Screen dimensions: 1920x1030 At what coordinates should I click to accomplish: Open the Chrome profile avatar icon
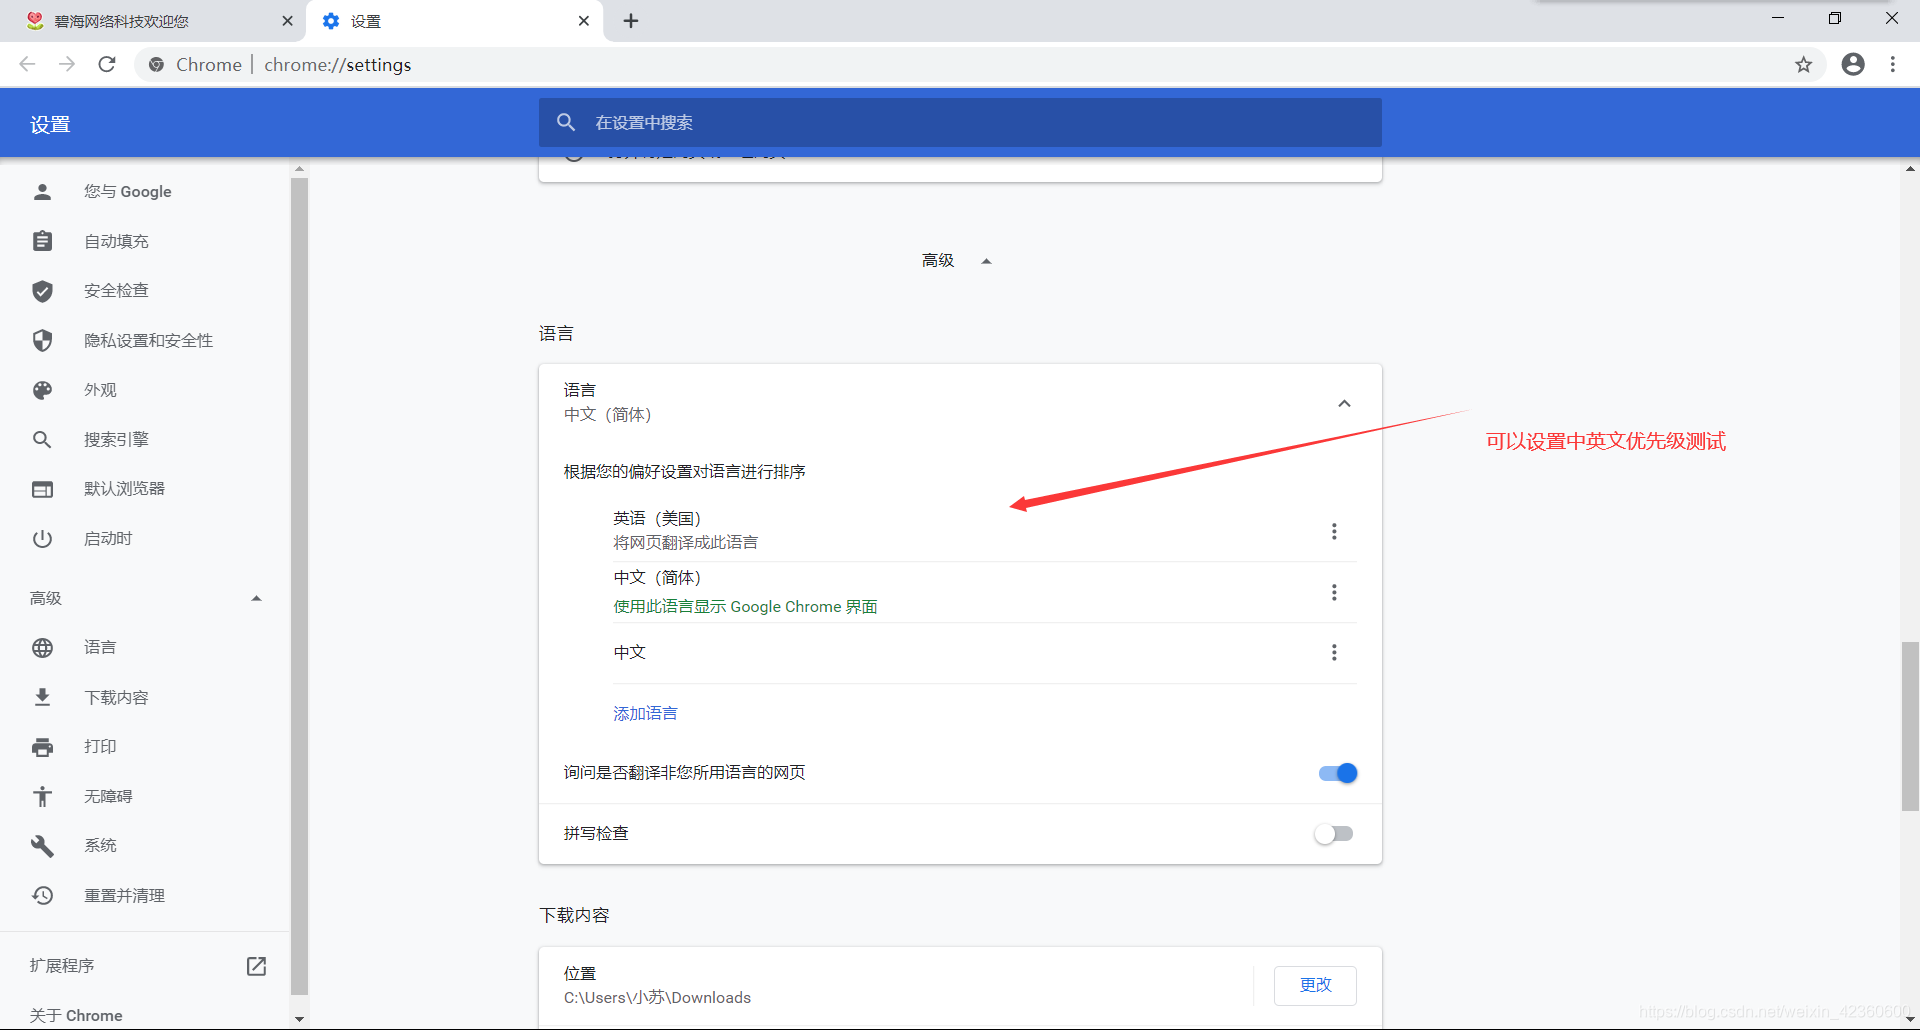click(x=1853, y=65)
